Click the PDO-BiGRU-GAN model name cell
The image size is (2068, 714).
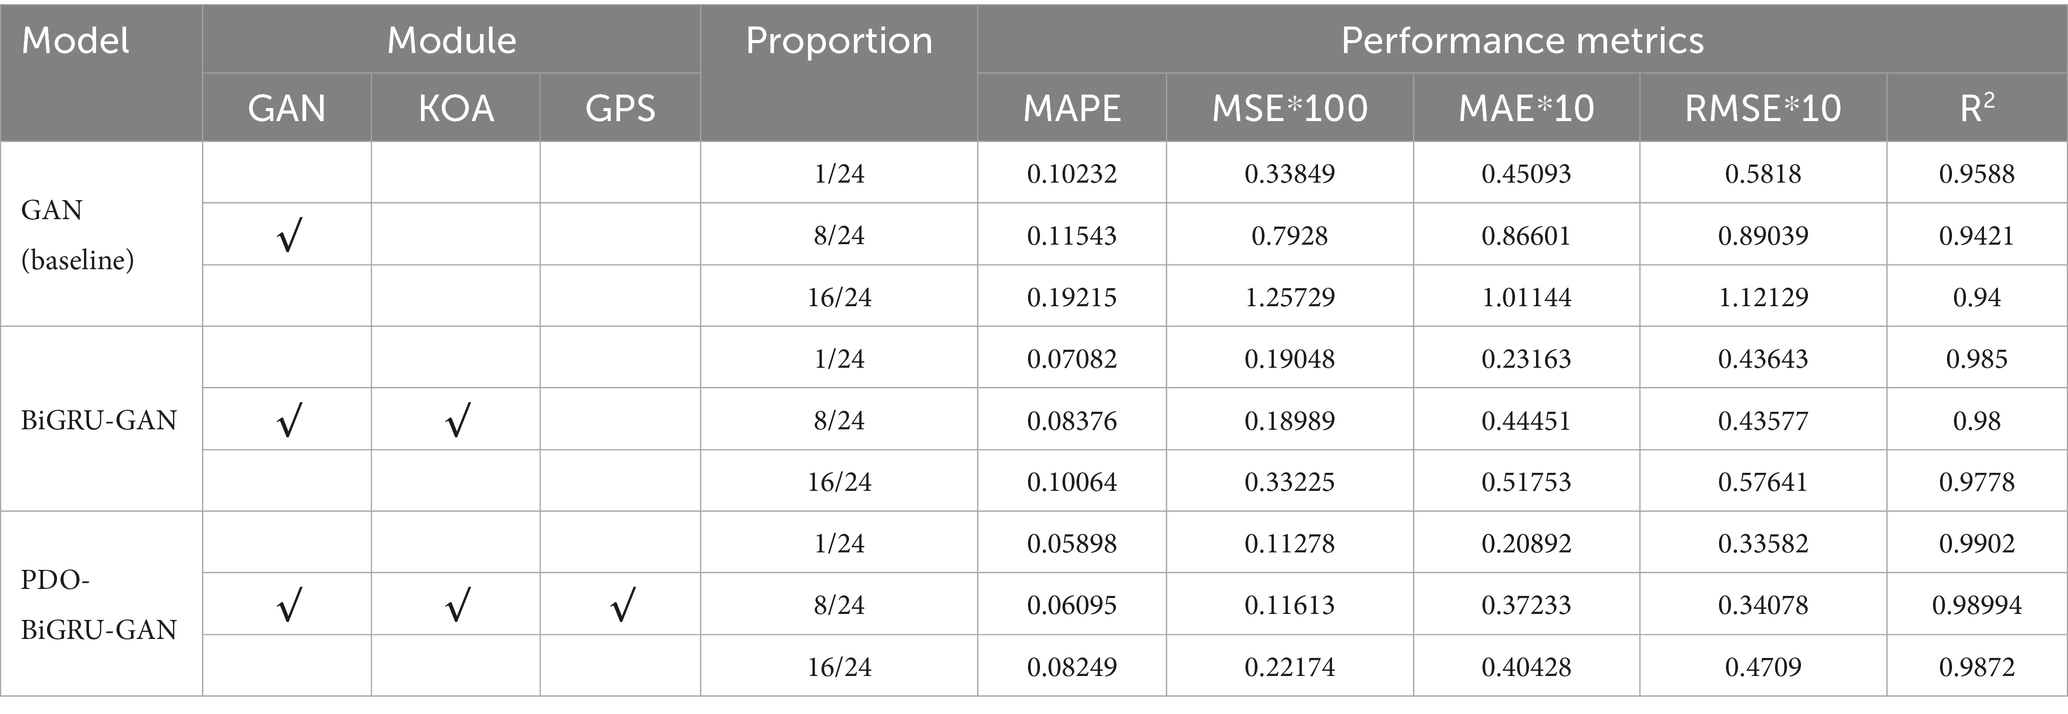pos(98,605)
